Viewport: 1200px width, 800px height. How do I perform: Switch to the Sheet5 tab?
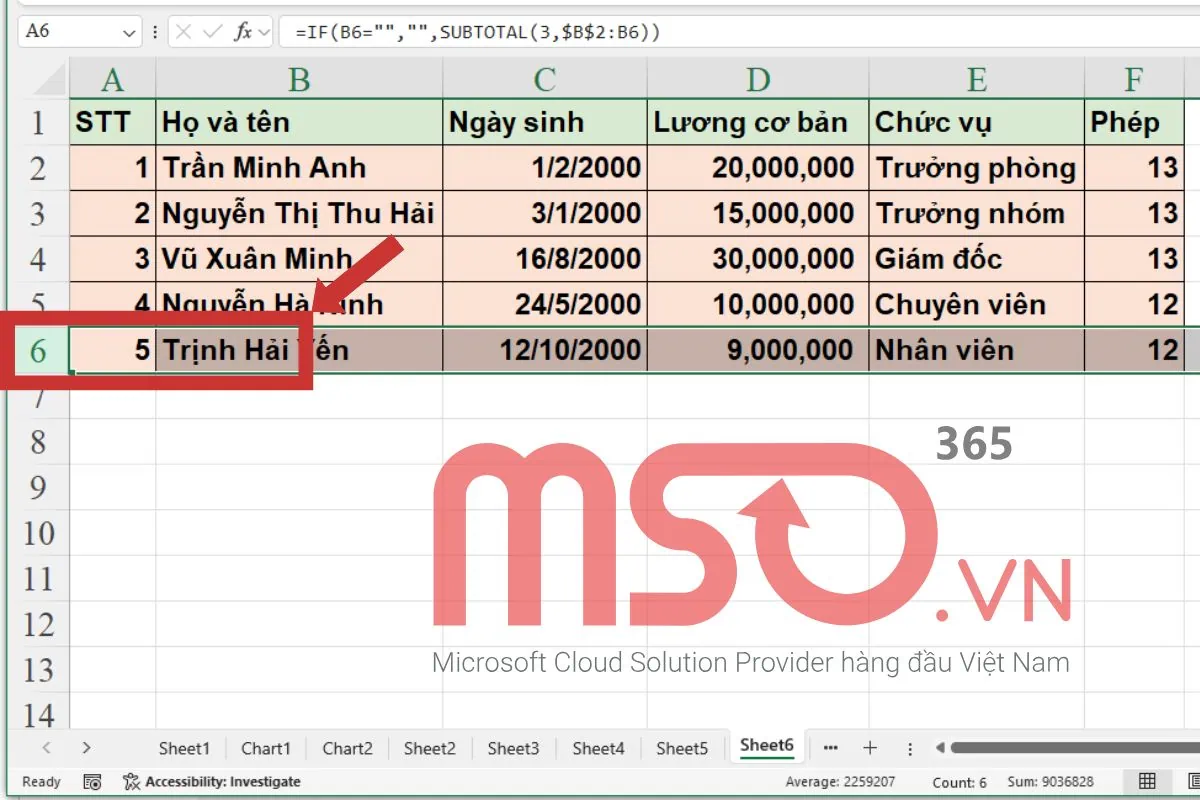[682, 747]
